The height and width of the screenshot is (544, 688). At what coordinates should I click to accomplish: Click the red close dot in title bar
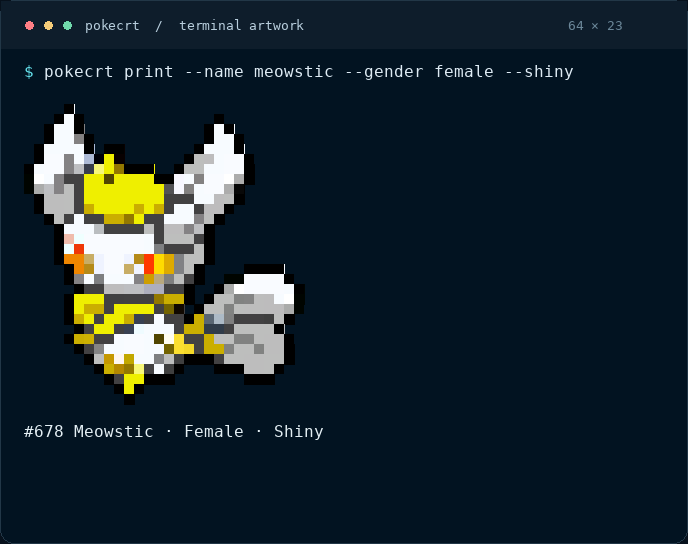click(29, 25)
